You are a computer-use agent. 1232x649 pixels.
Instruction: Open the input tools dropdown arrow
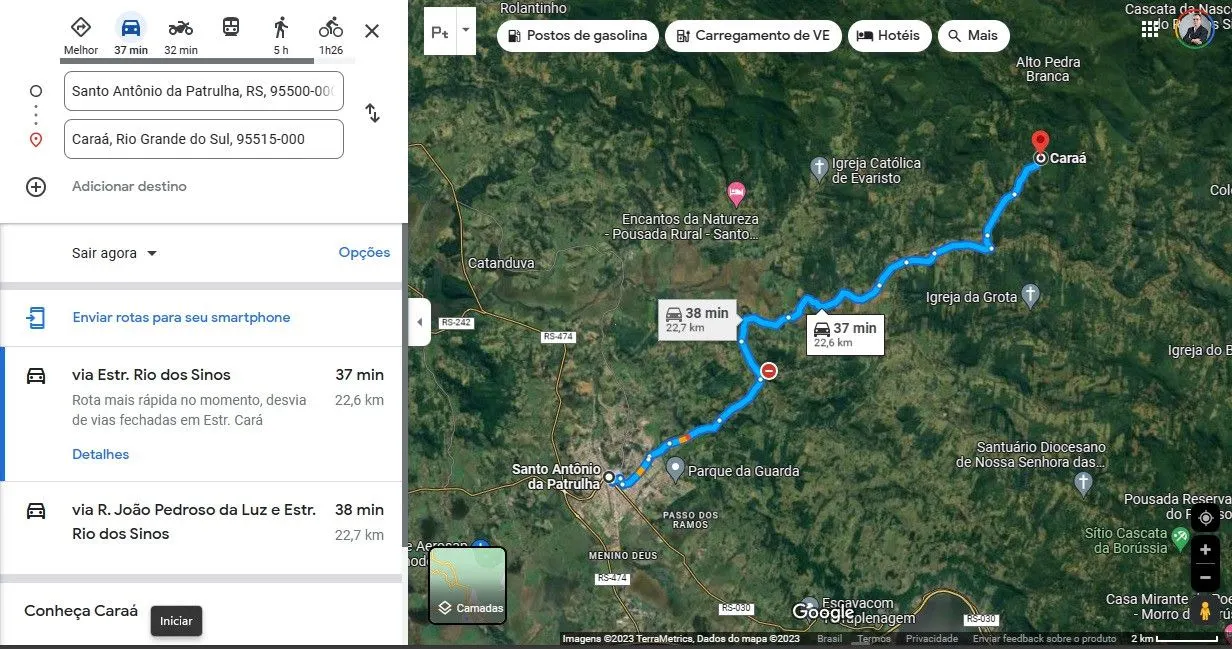click(465, 31)
